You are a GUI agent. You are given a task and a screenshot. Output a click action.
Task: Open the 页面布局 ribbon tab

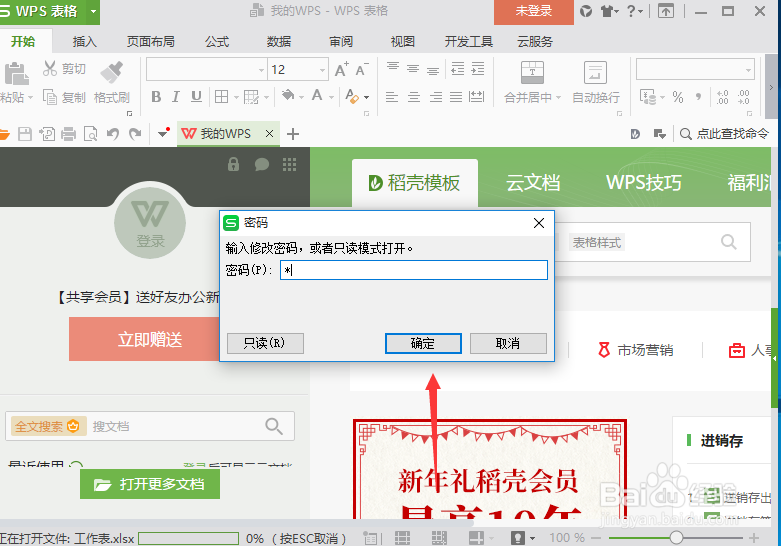tap(150, 41)
